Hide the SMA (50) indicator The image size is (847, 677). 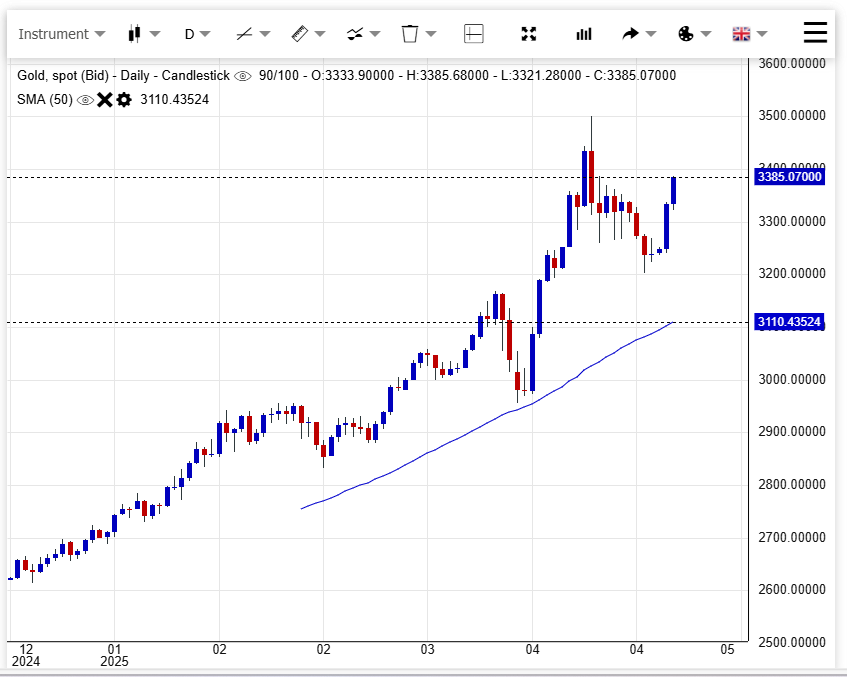pos(85,100)
